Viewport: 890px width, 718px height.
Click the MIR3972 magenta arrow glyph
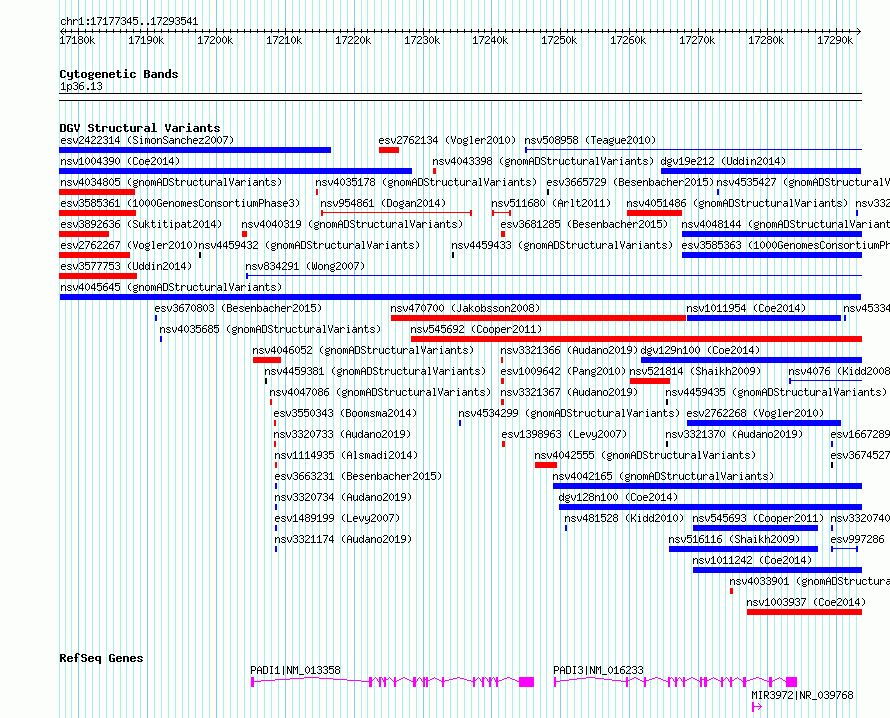tap(757, 707)
